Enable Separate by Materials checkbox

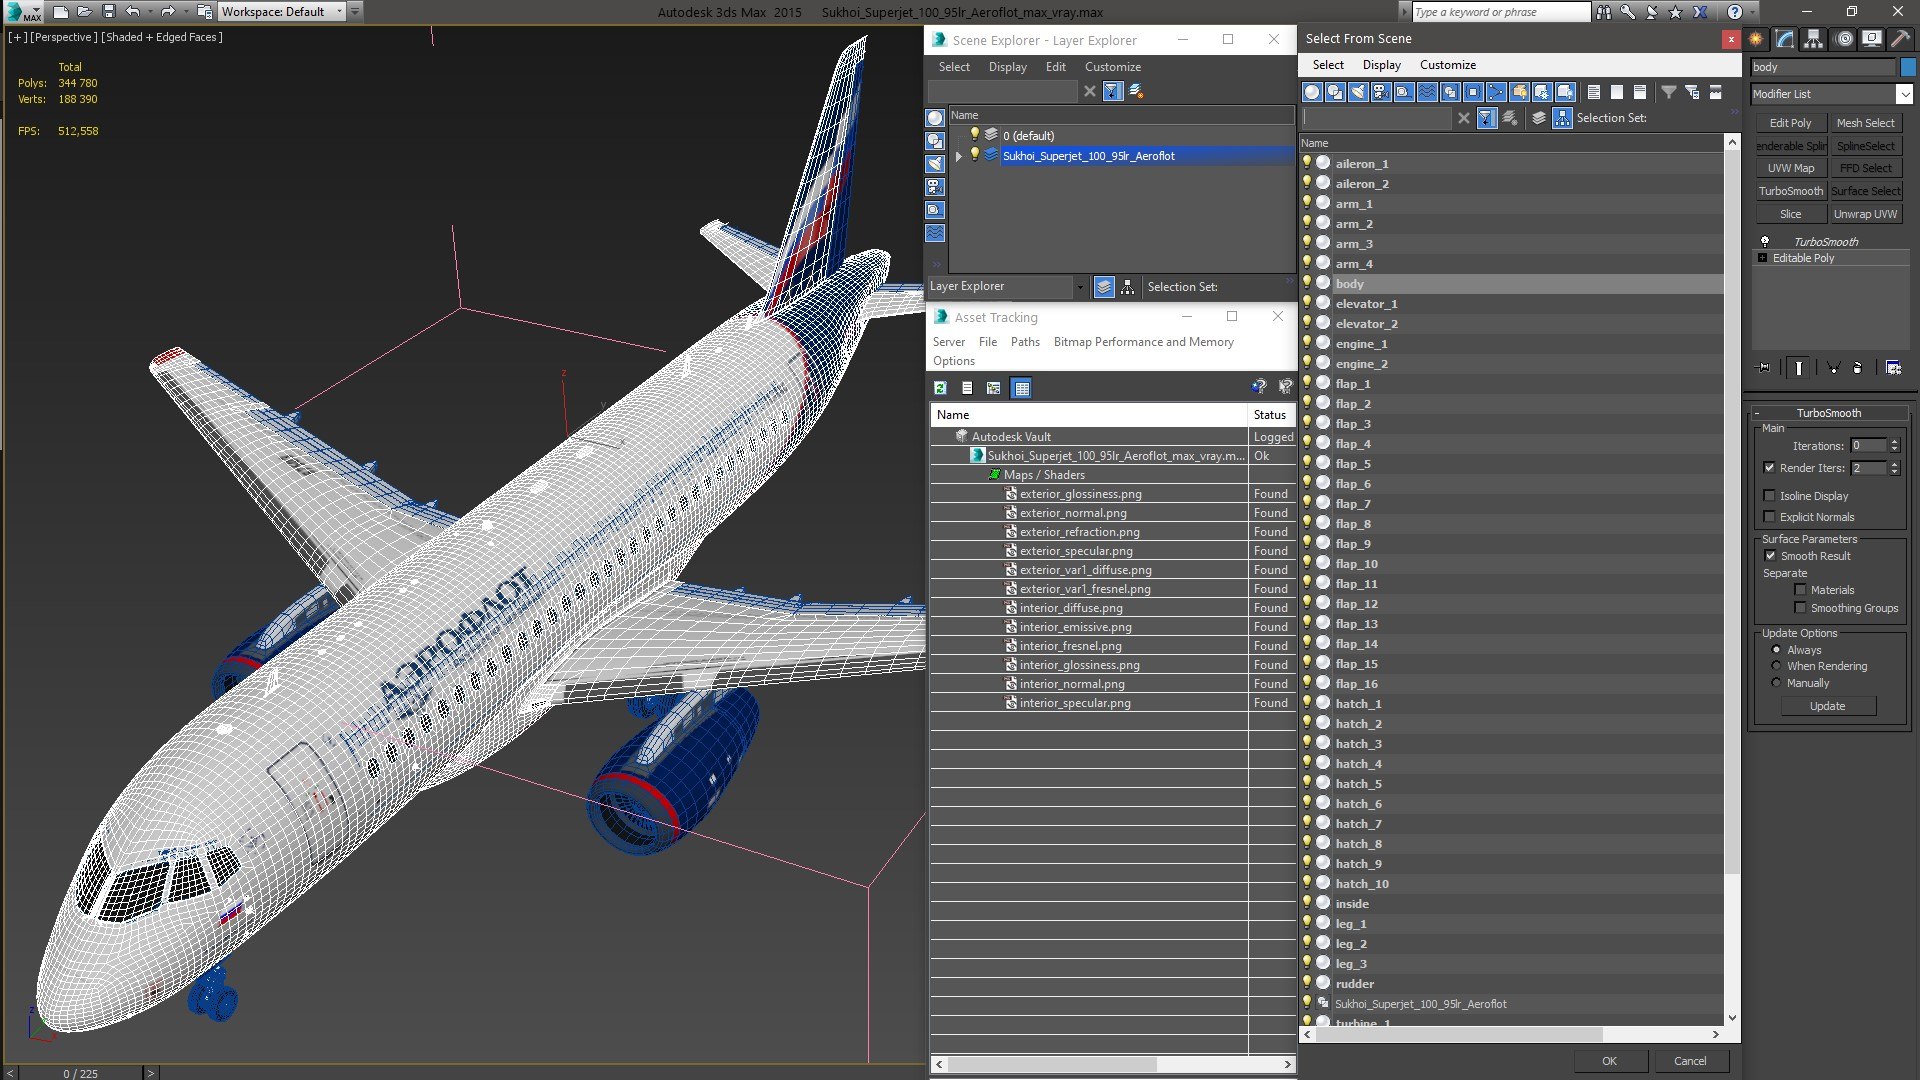click(x=1800, y=590)
